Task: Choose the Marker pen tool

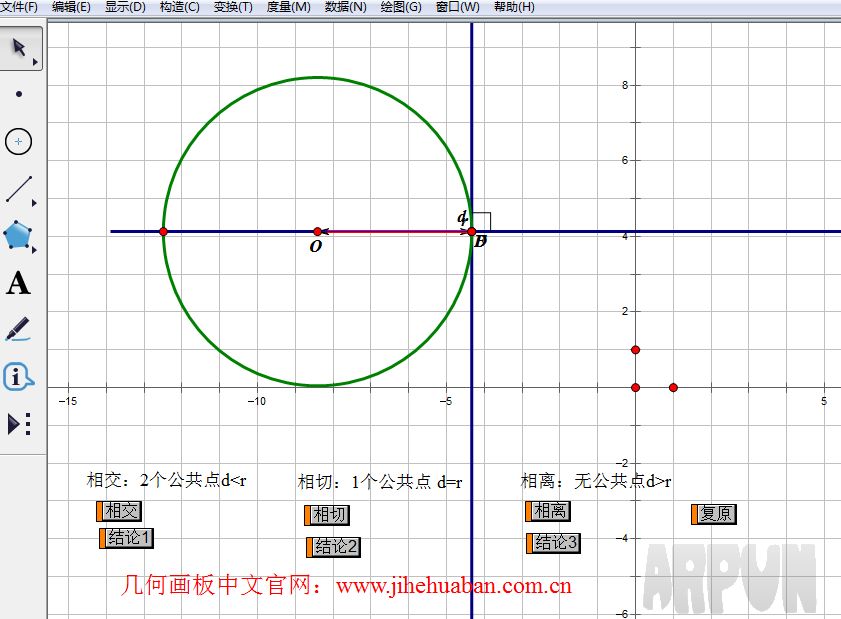Action: 20,330
